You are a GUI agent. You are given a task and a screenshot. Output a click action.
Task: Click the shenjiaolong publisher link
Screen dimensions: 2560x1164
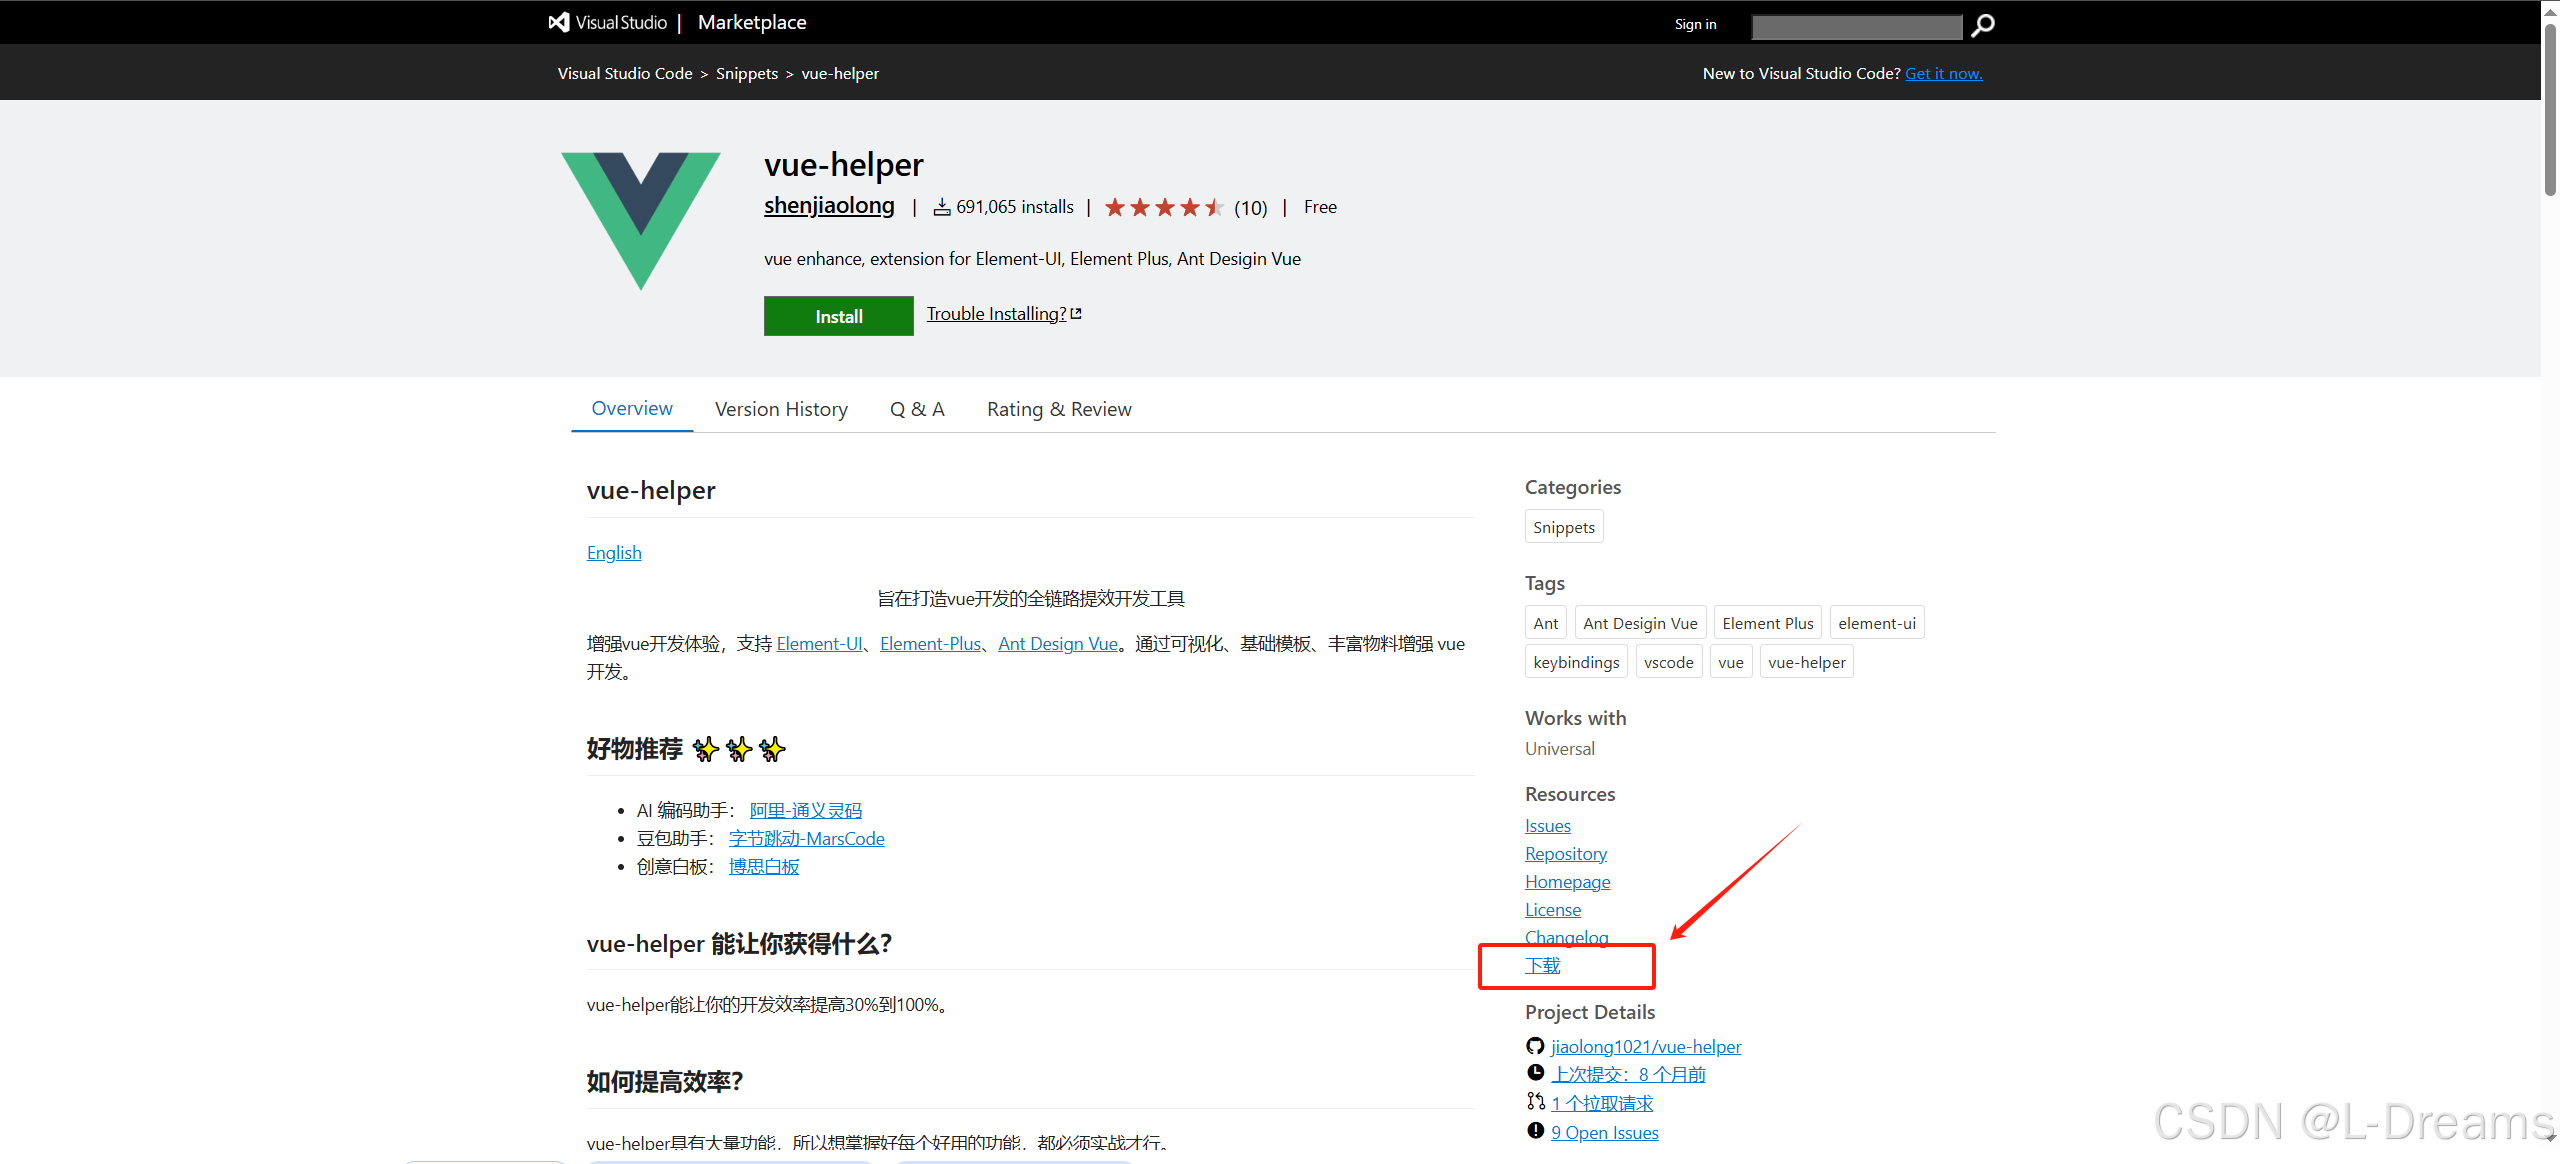[x=829, y=206]
